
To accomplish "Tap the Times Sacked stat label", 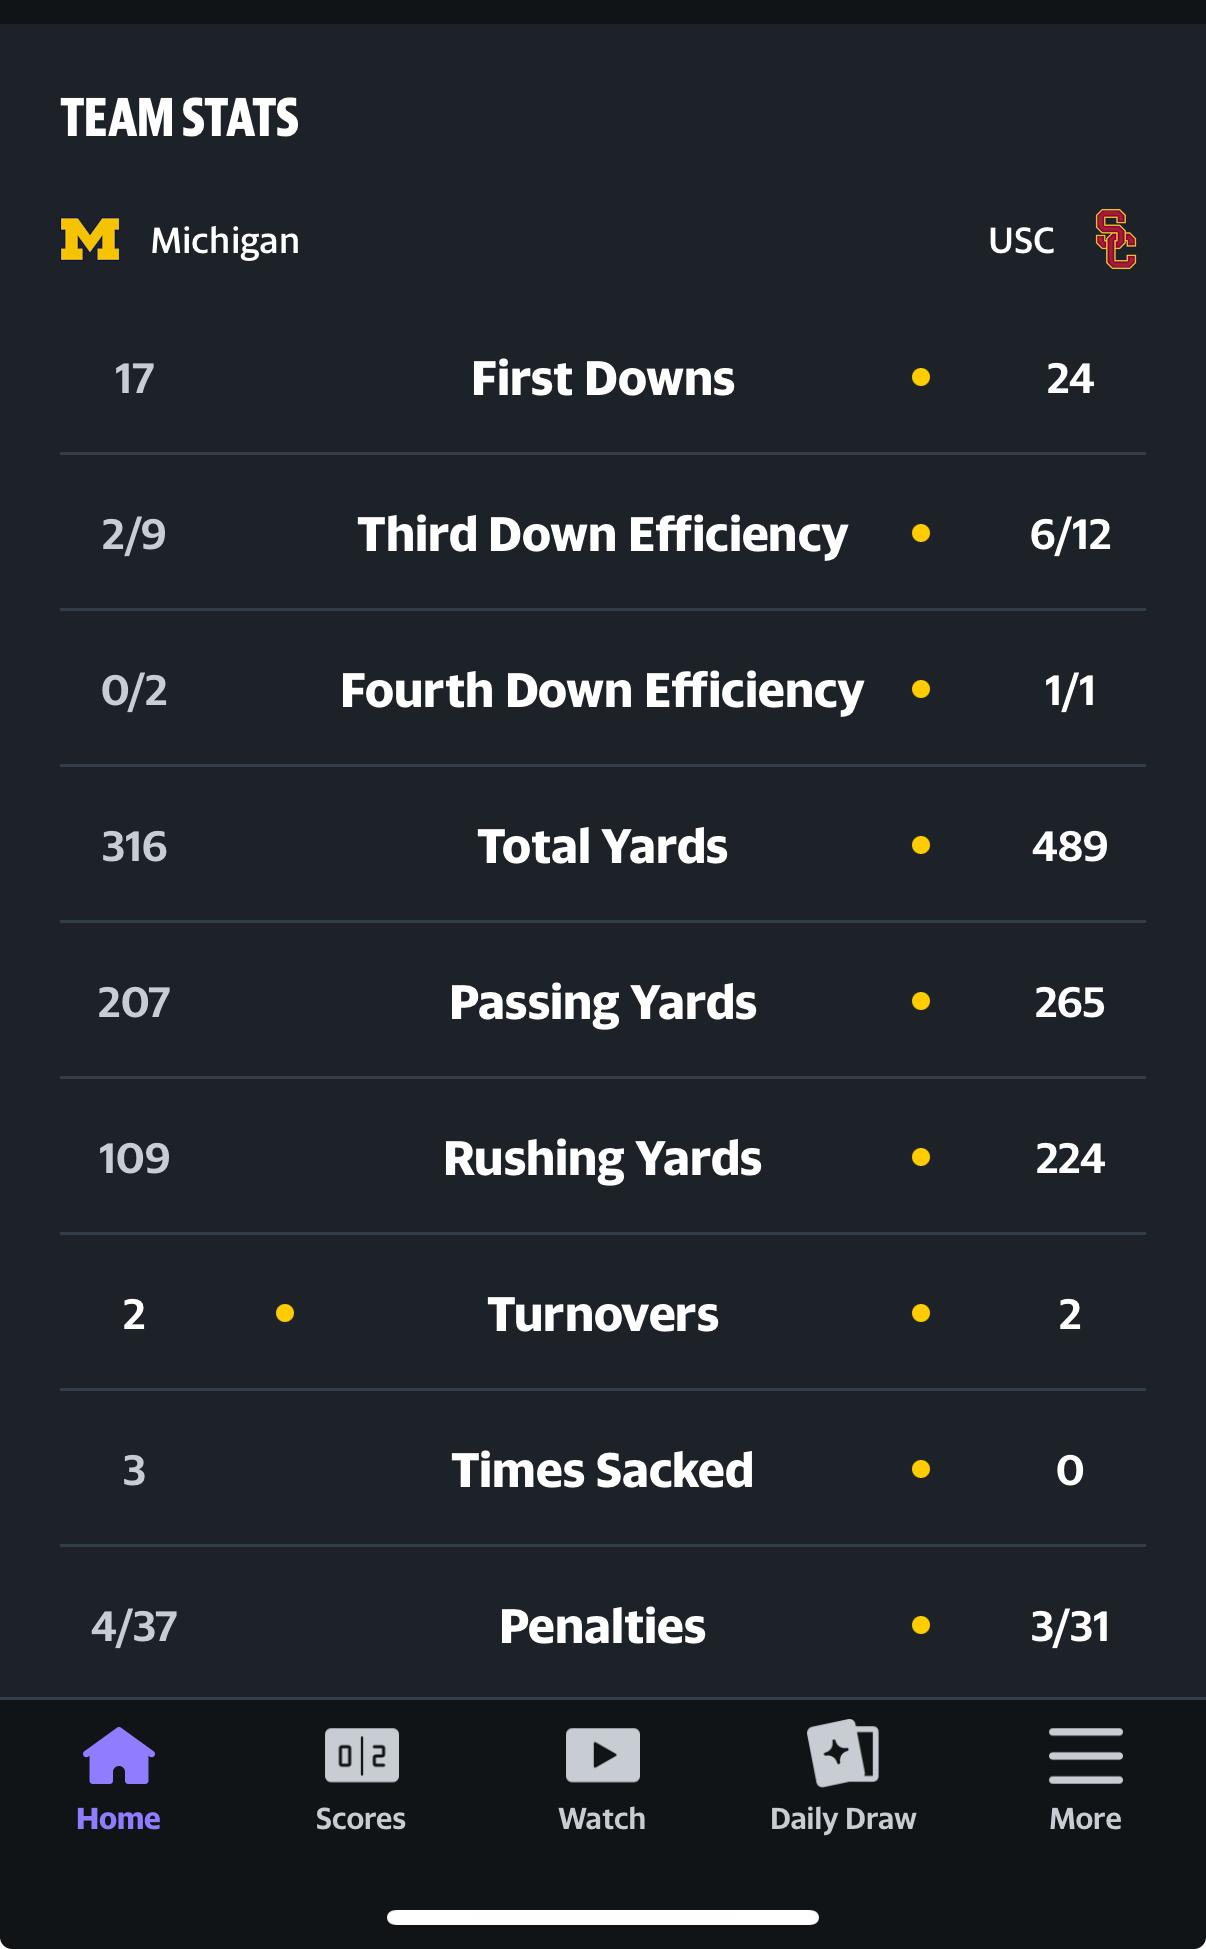I will 603,1471.
